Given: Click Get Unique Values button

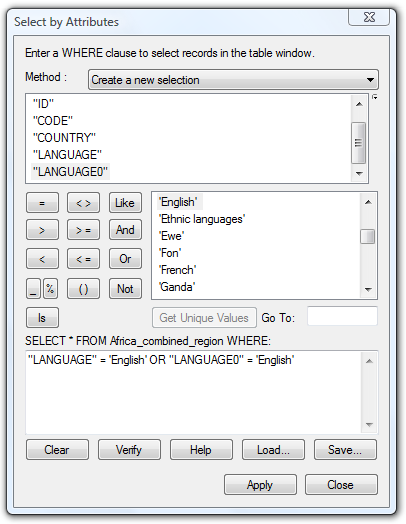Looking at the screenshot, I should tap(204, 317).
